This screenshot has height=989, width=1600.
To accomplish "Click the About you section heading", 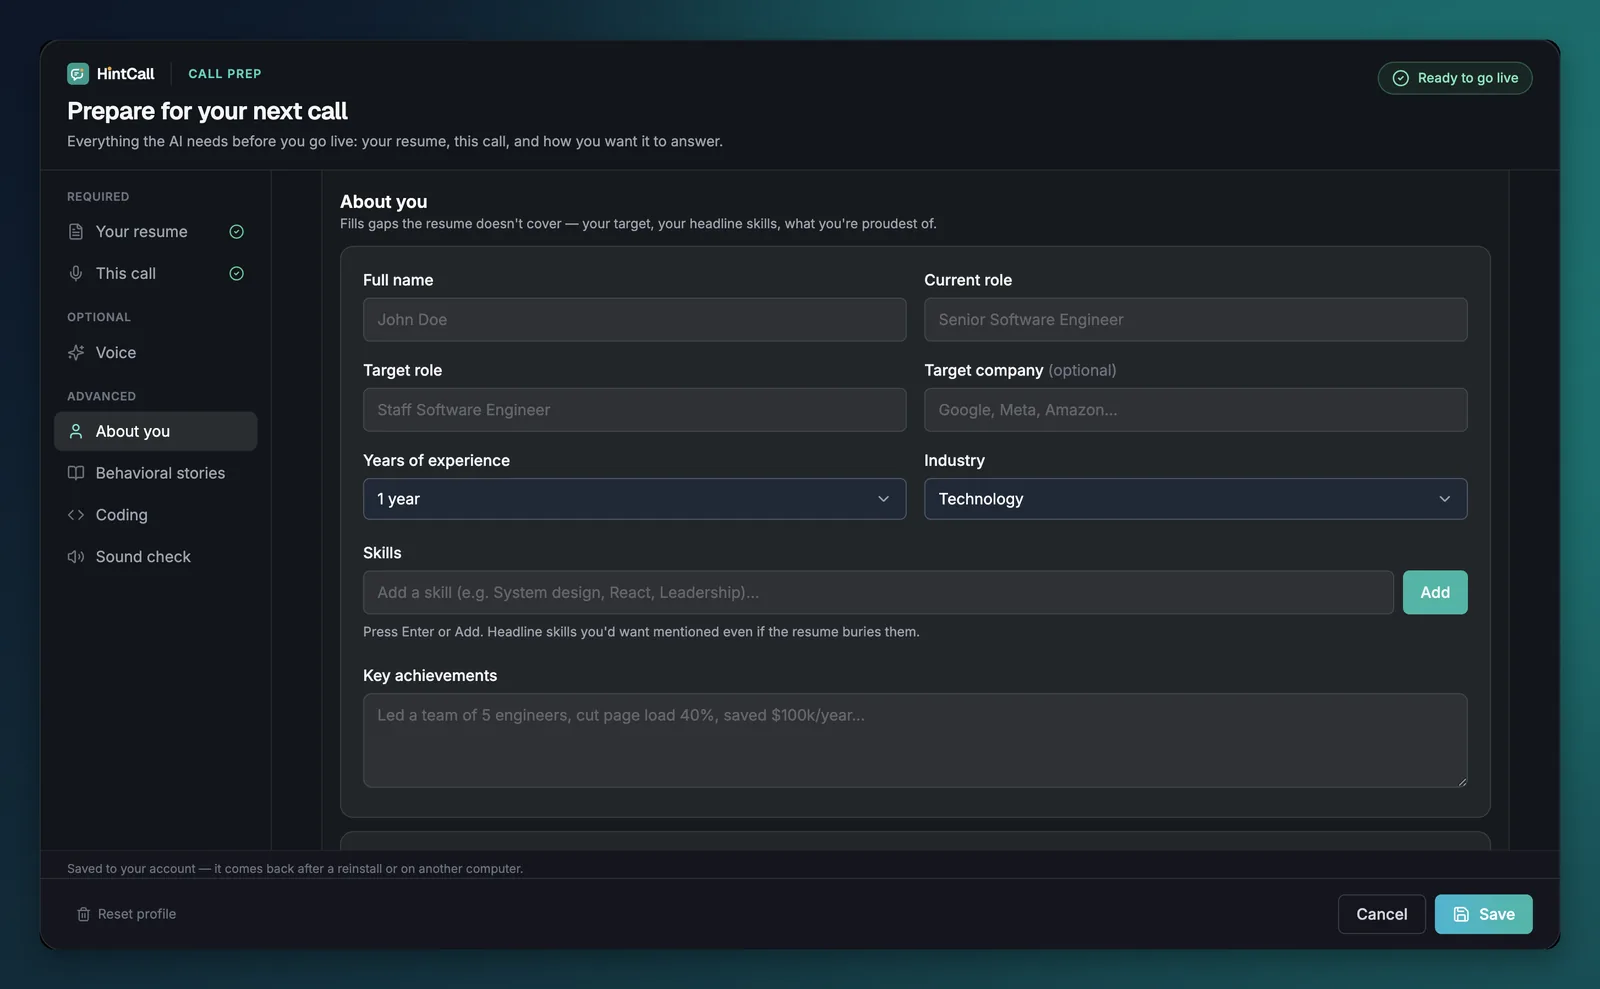I will coord(384,202).
